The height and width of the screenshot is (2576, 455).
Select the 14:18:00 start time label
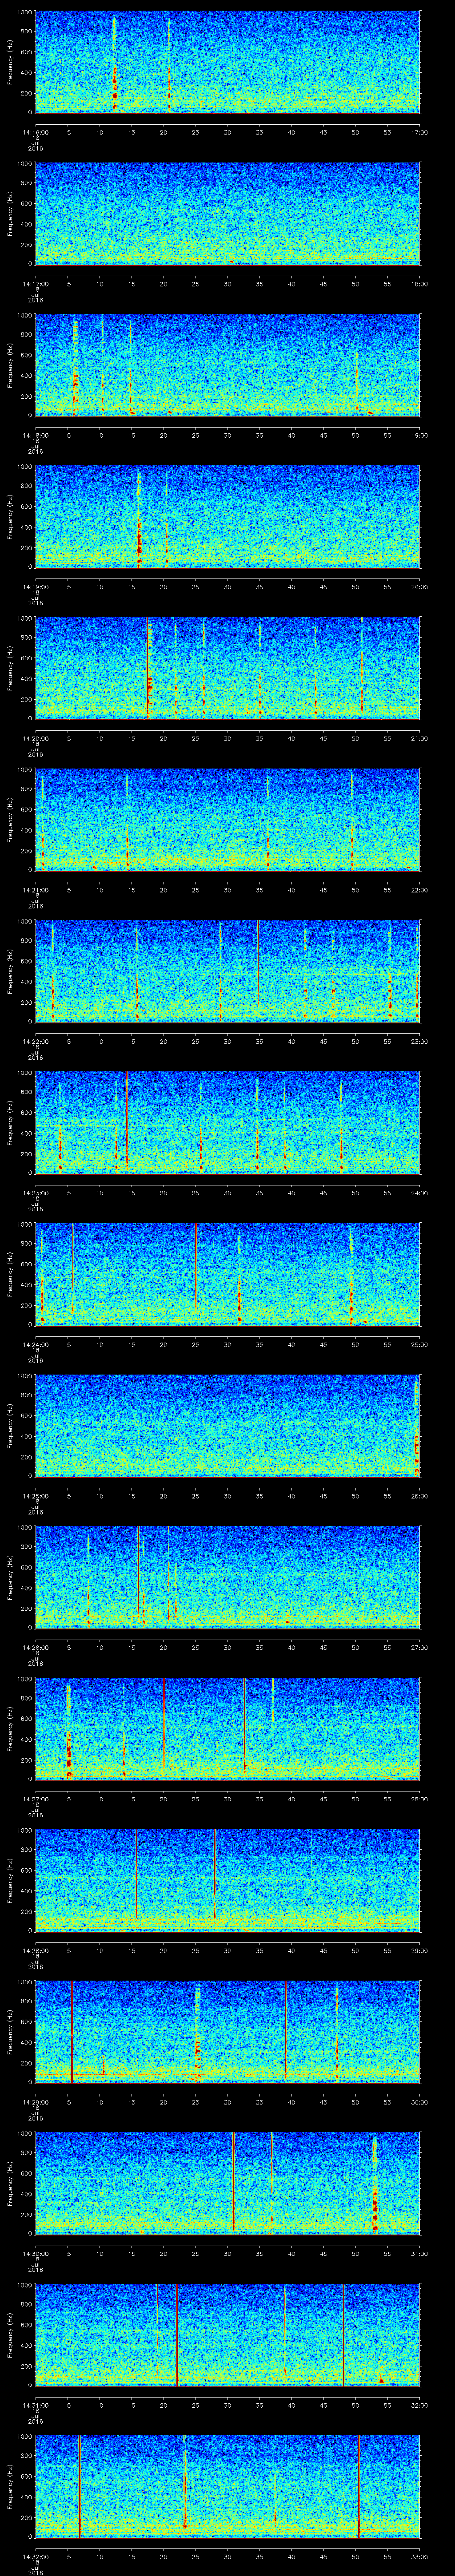pos(35,435)
